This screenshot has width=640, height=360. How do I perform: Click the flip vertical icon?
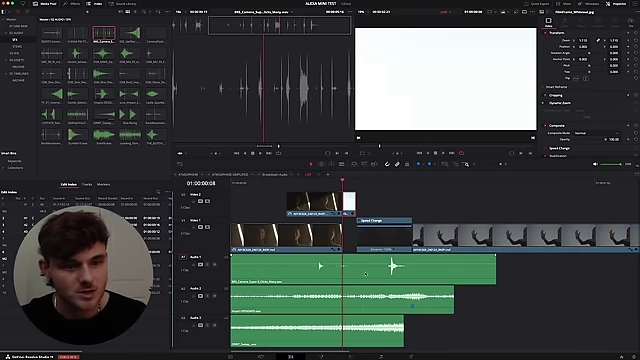[586, 78]
